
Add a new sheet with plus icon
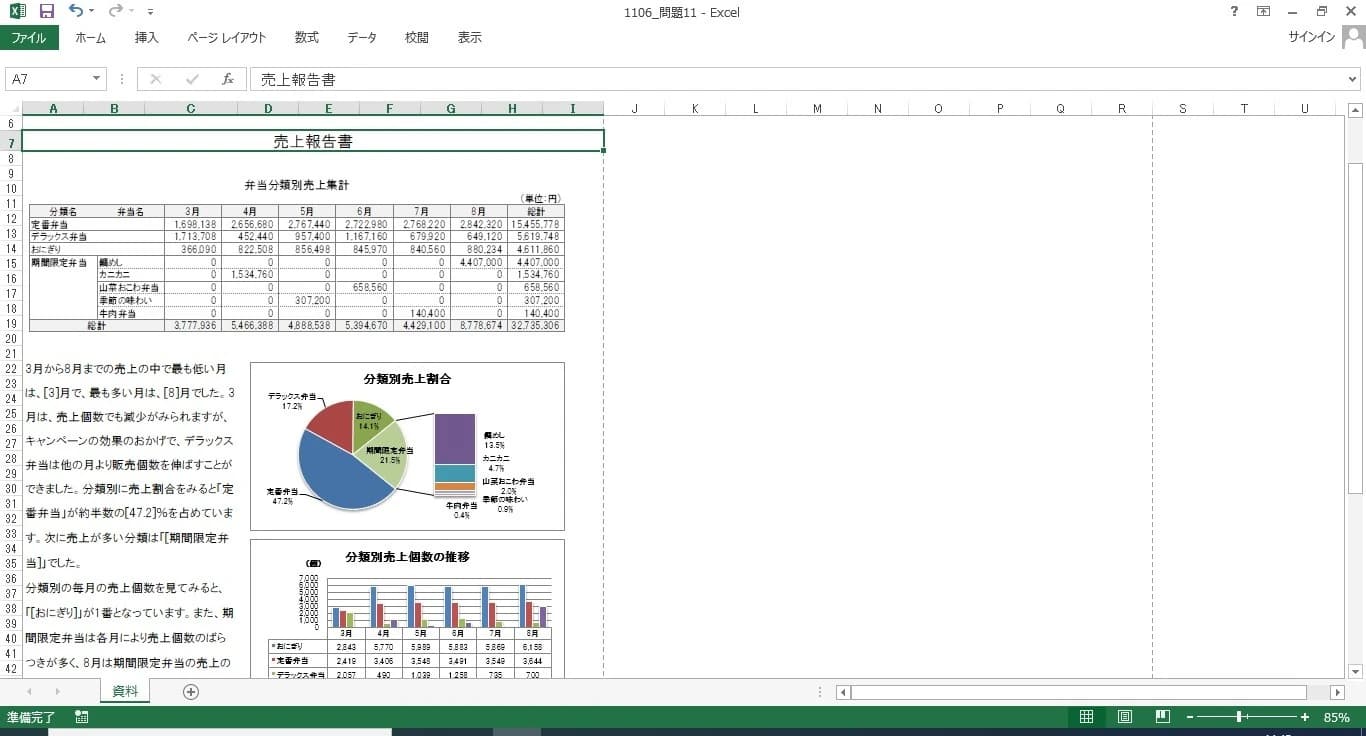[191, 692]
